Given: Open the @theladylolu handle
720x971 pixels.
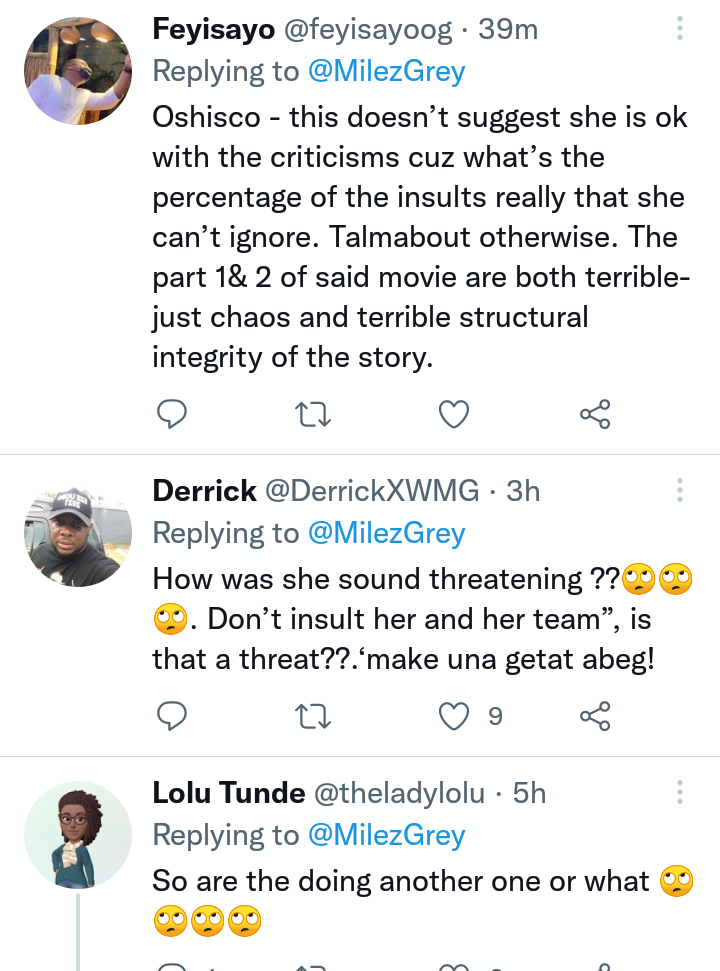Looking at the screenshot, I should (x=399, y=793).
